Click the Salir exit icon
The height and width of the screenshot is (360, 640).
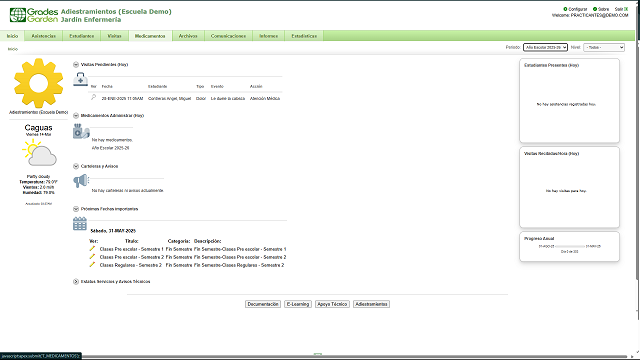click(x=626, y=9)
